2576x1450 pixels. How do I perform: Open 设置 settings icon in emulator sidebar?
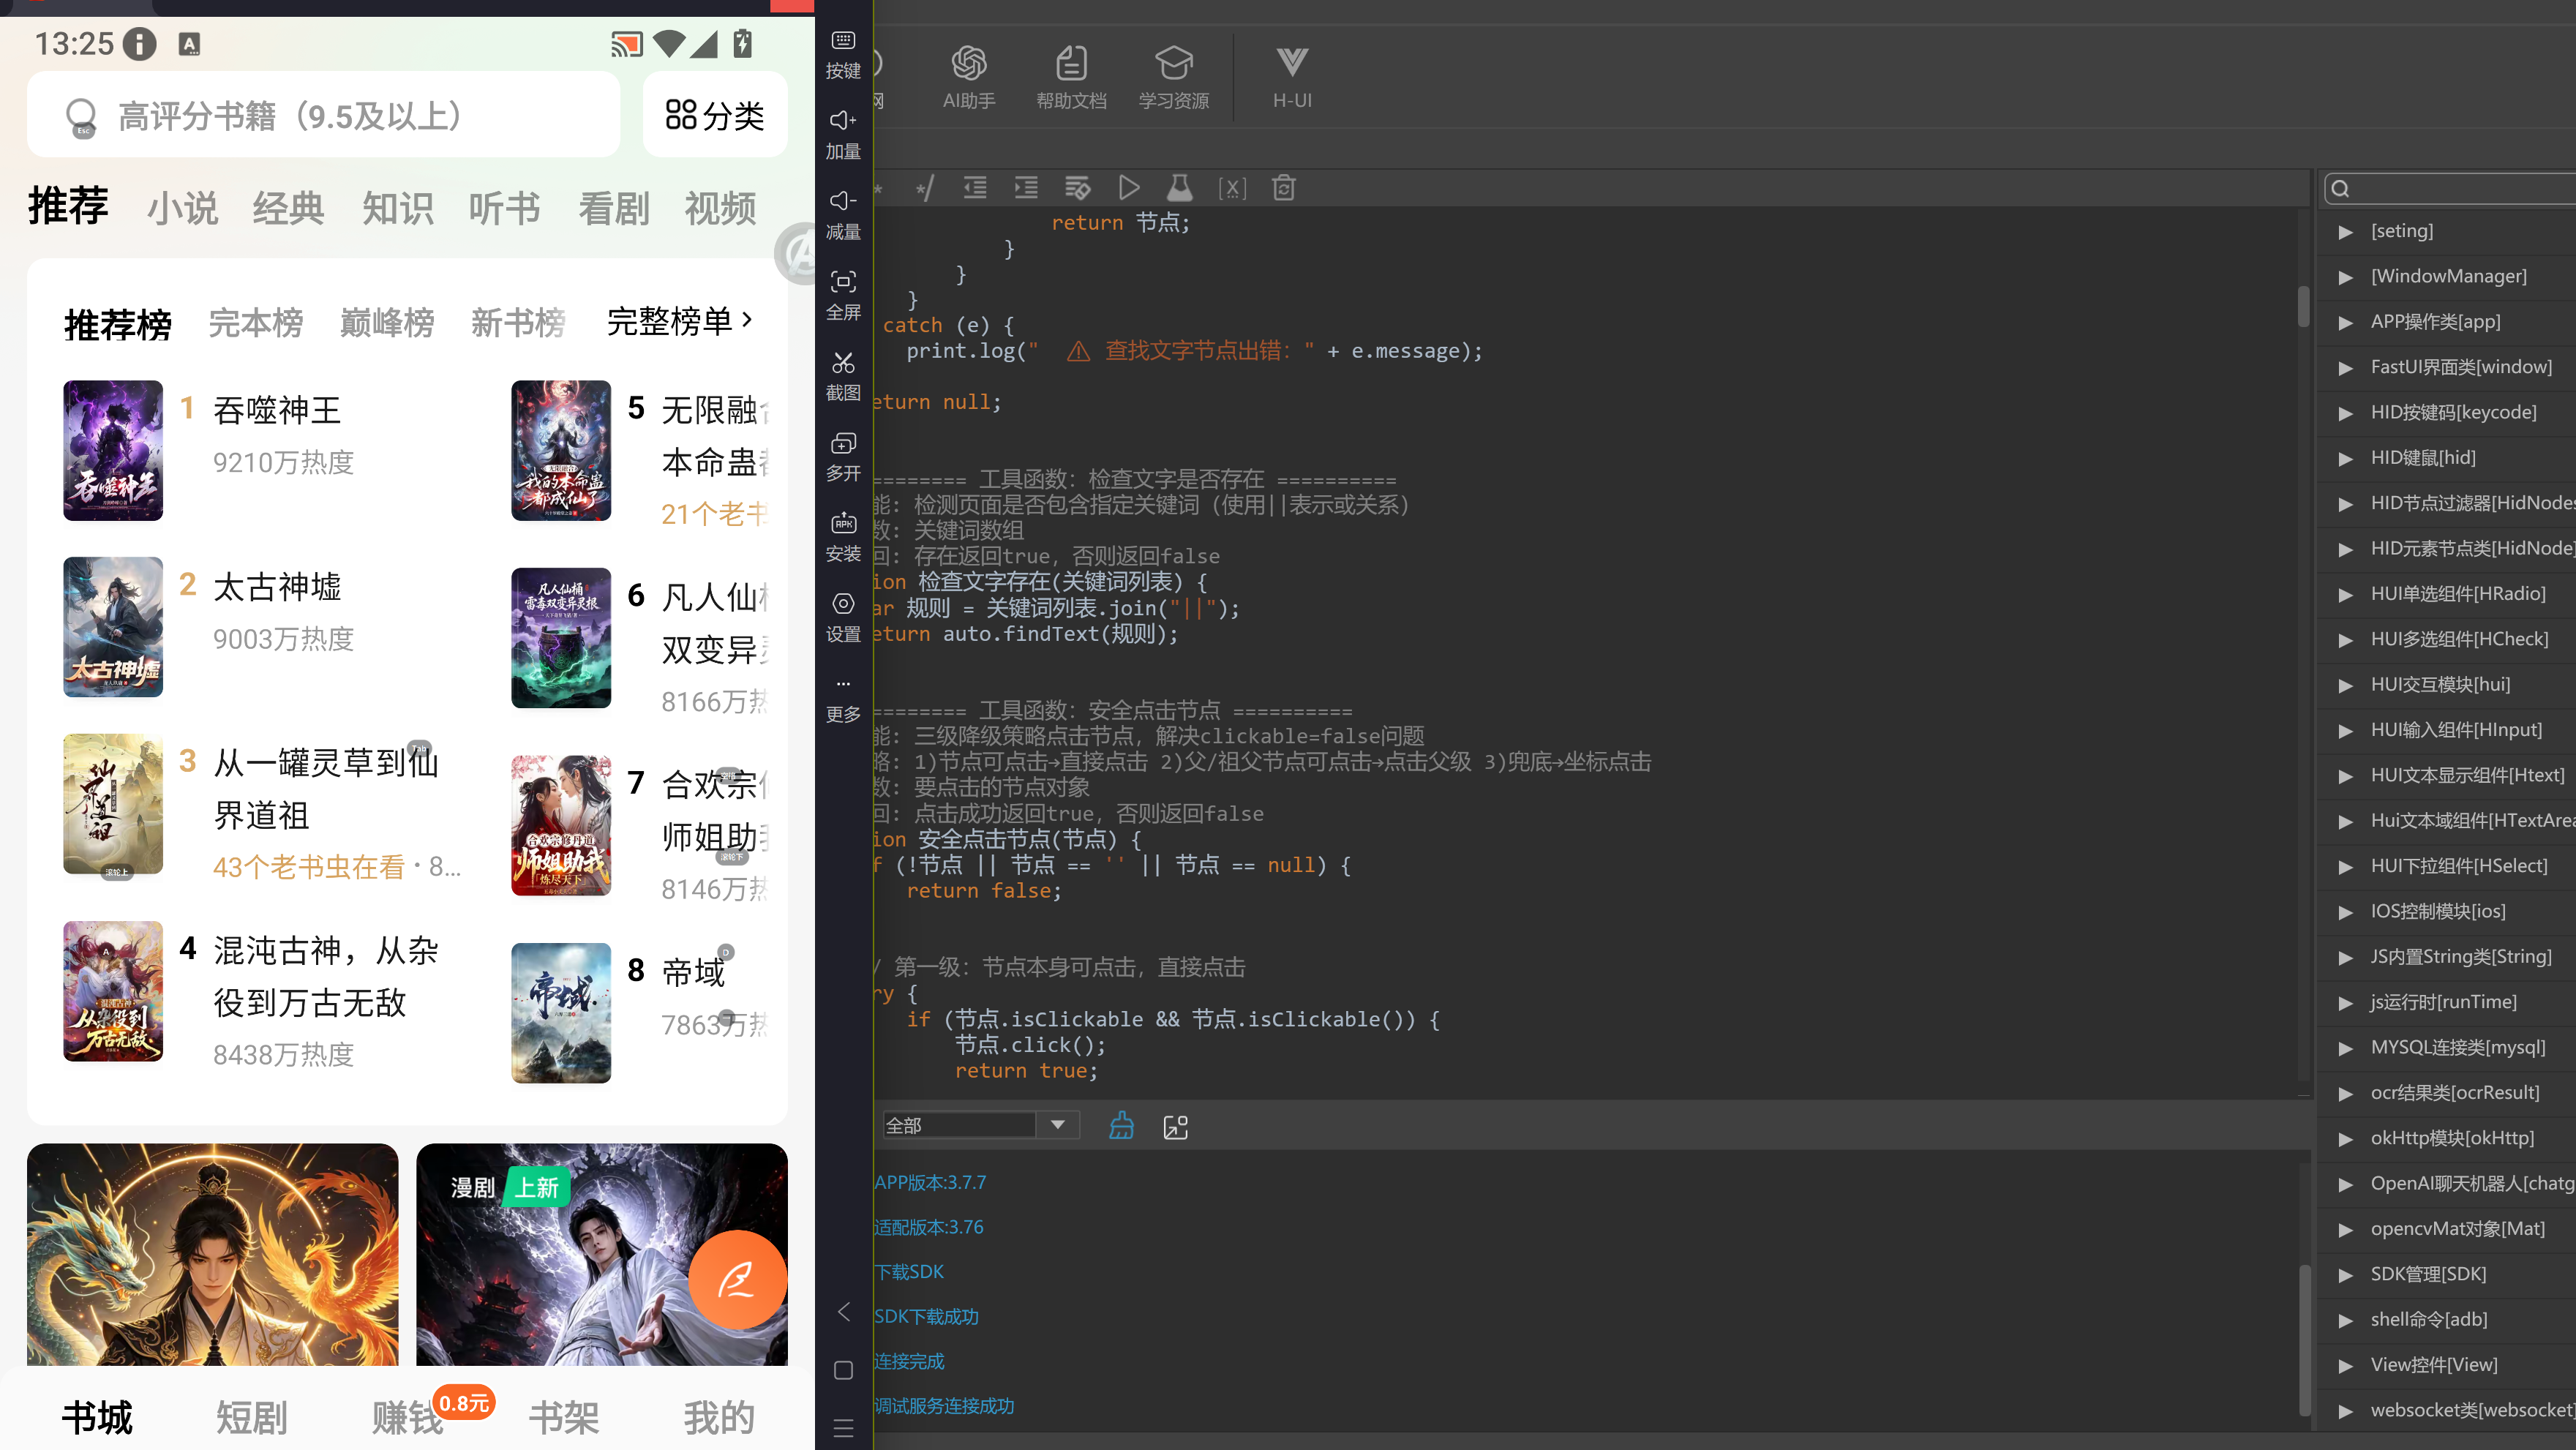843,603
